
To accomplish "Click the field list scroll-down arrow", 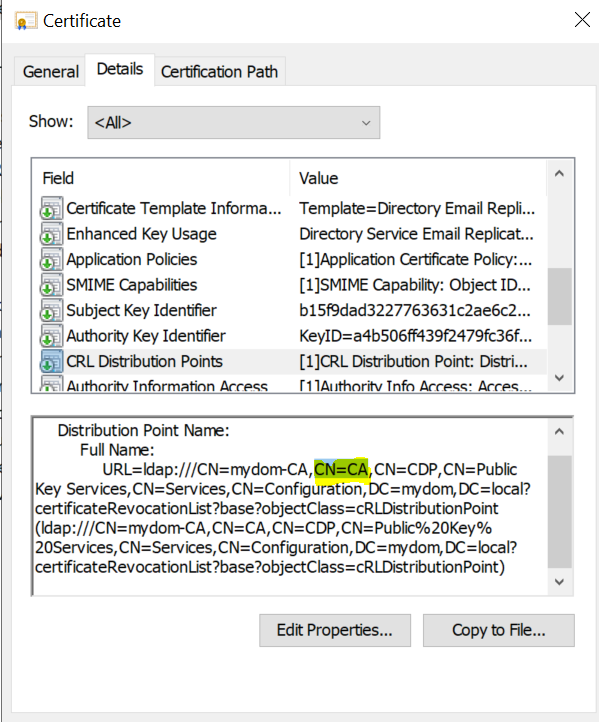I will 559,378.
